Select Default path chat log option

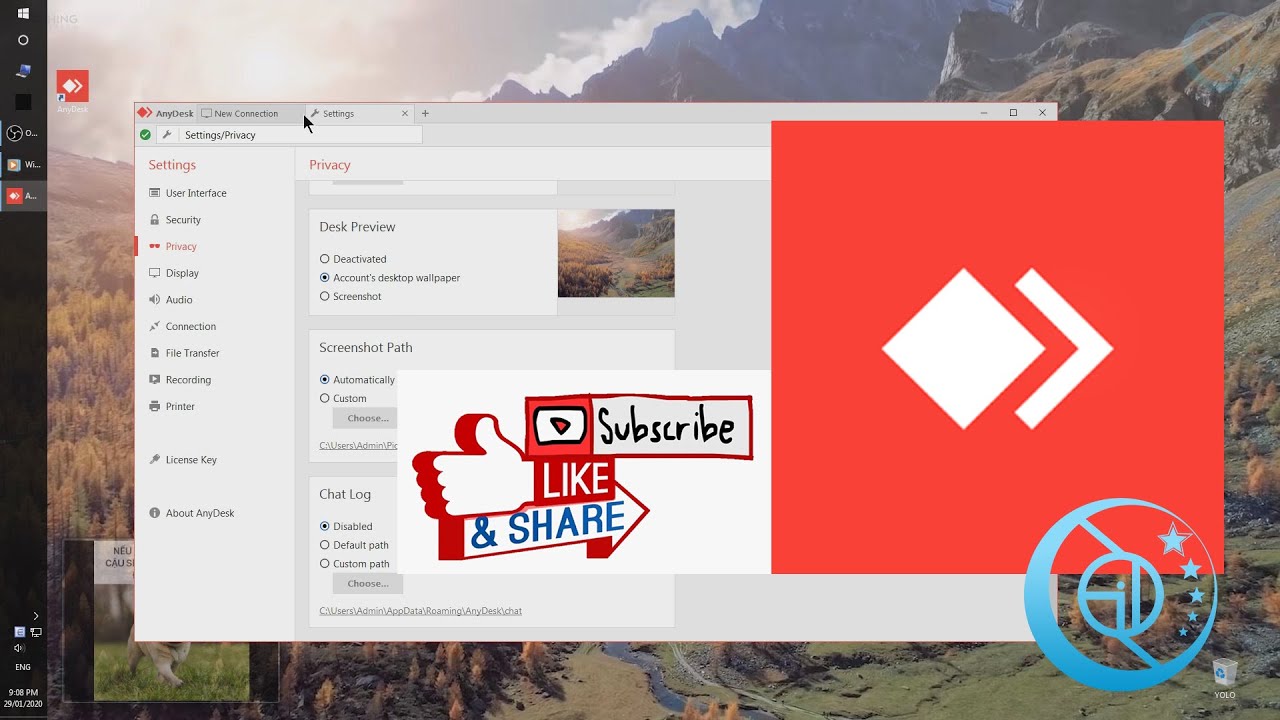tap(354, 545)
